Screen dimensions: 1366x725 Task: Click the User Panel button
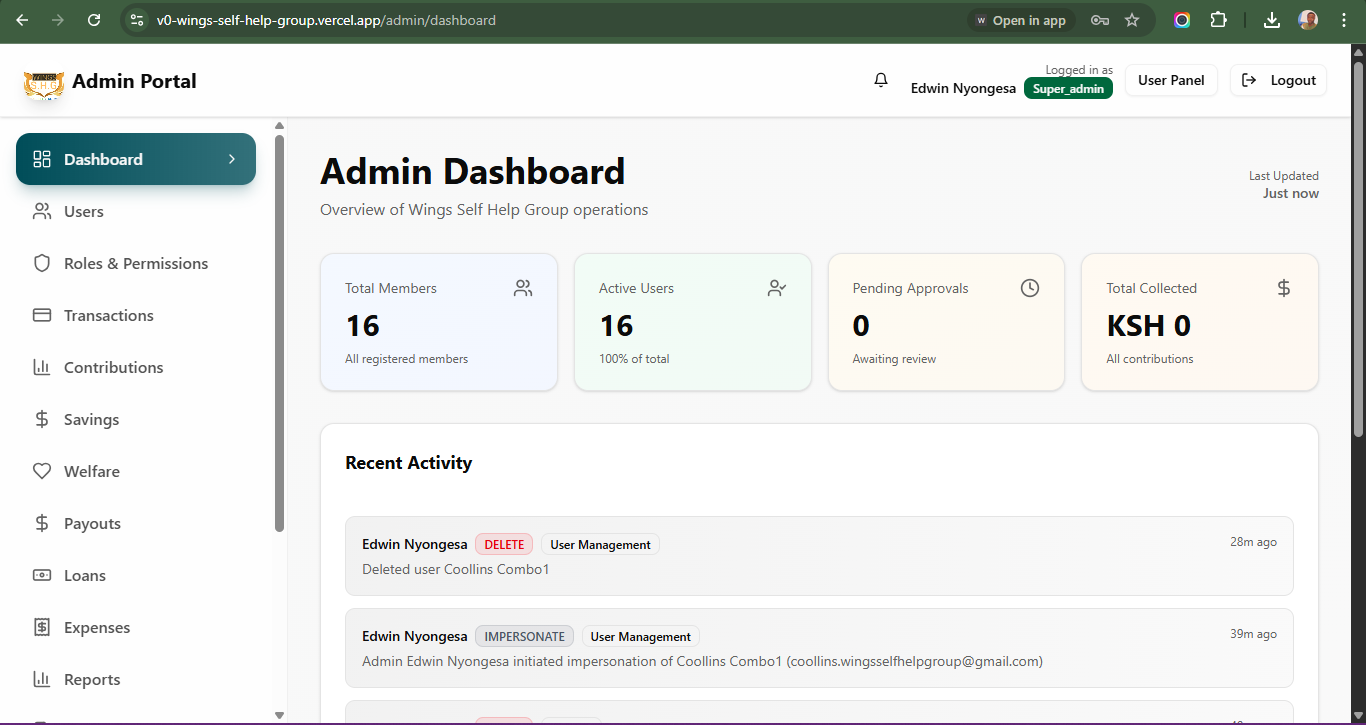(x=1171, y=80)
